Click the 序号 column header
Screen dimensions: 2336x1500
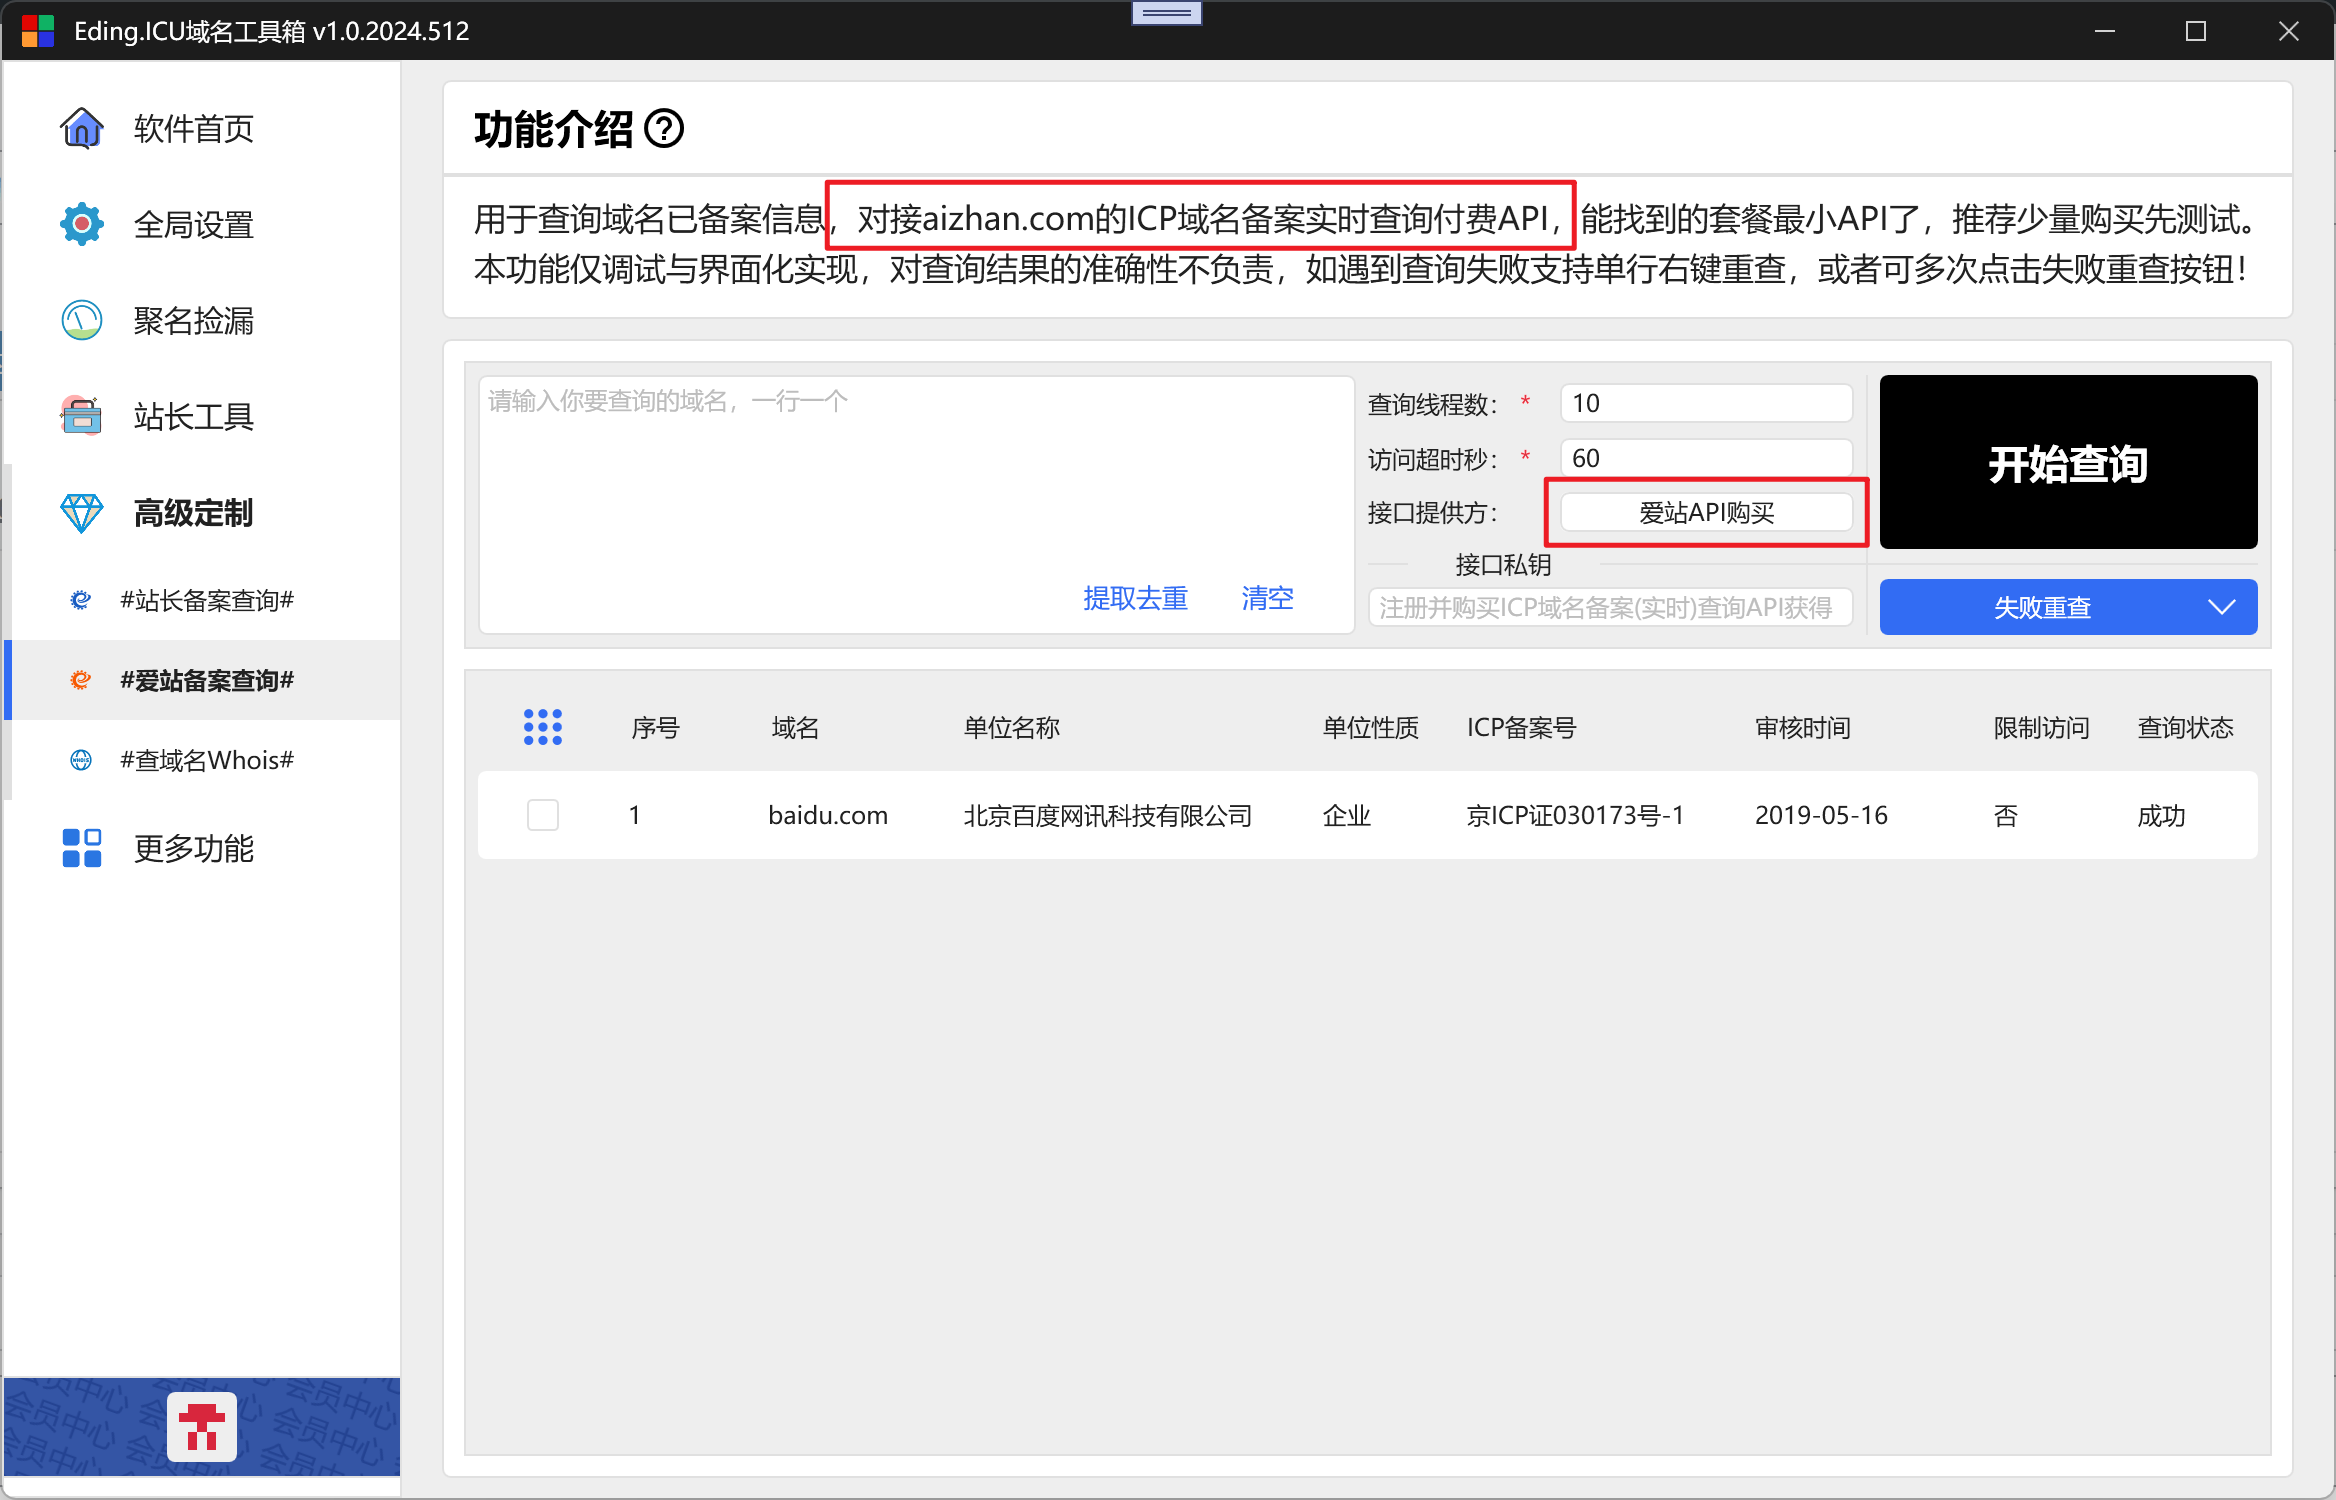pos(655,727)
